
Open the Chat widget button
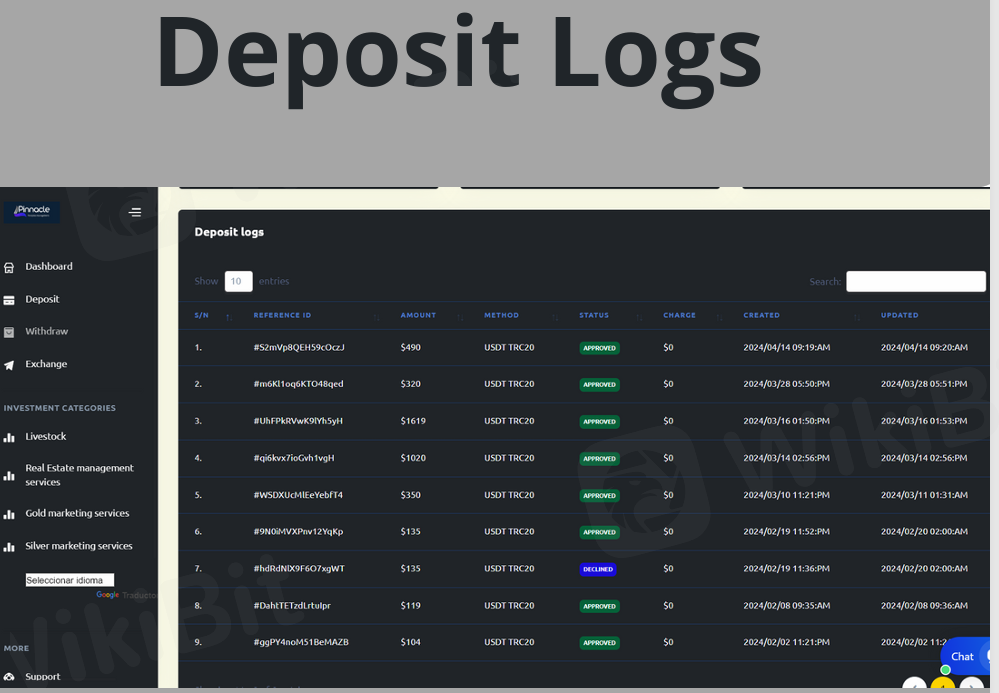pyautogui.click(x=963, y=656)
